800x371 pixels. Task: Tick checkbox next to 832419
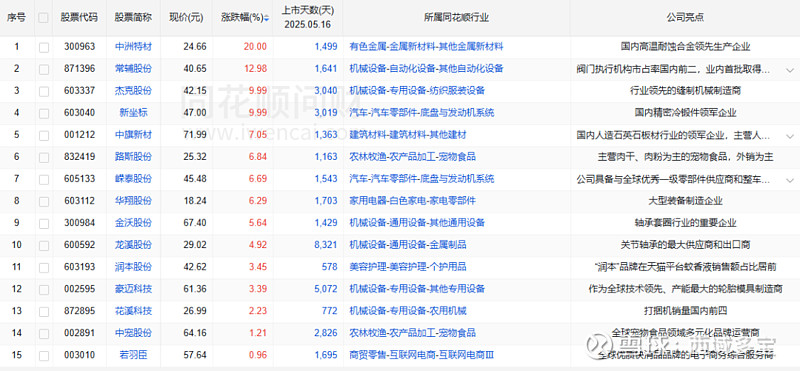pyautogui.click(x=44, y=158)
